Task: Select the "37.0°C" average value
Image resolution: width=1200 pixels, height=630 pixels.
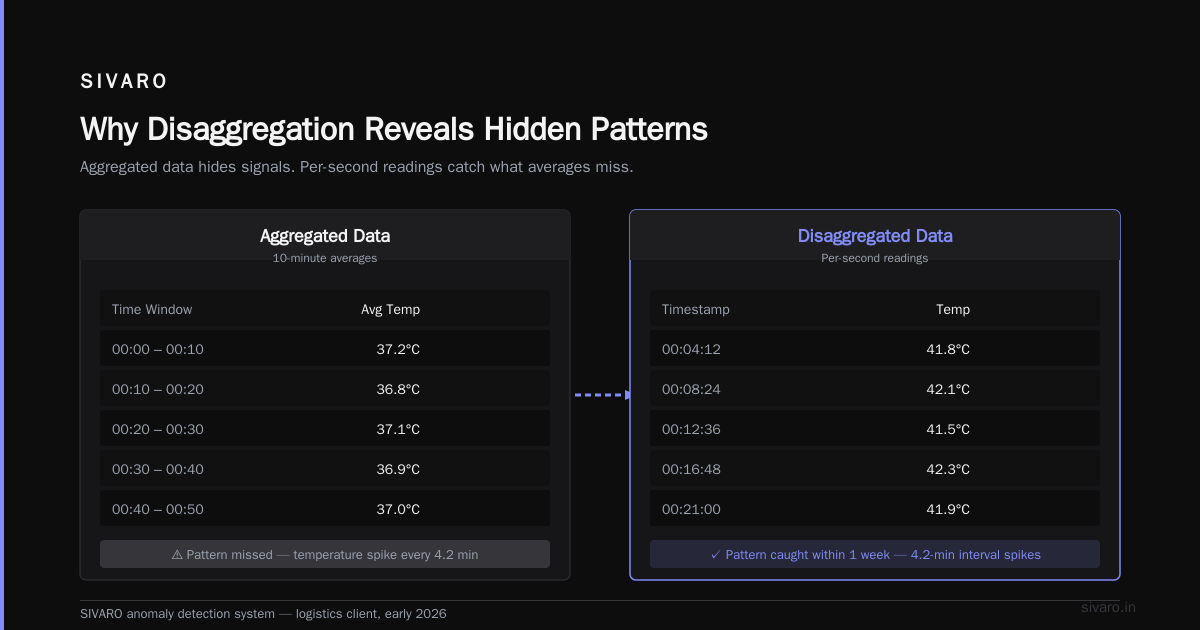Action: point(398,509)
